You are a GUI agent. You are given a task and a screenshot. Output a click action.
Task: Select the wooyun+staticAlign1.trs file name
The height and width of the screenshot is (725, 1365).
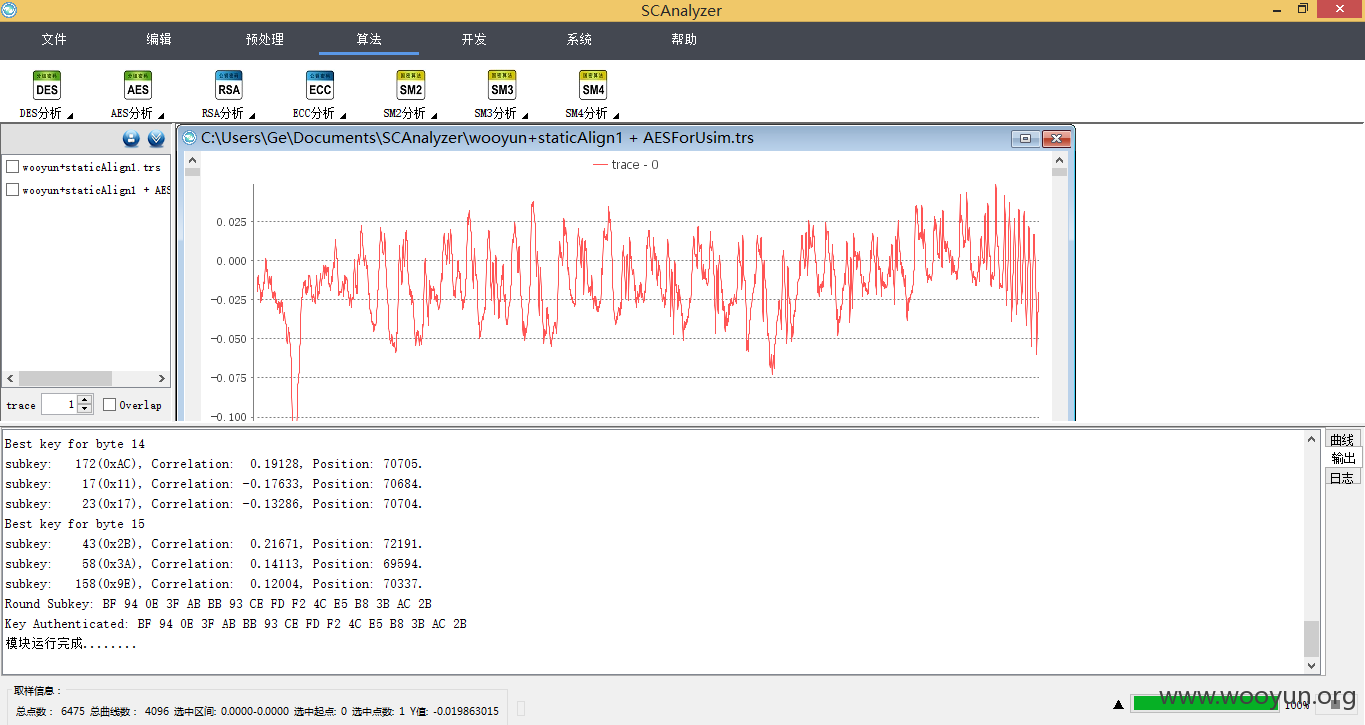click(91, 168)
